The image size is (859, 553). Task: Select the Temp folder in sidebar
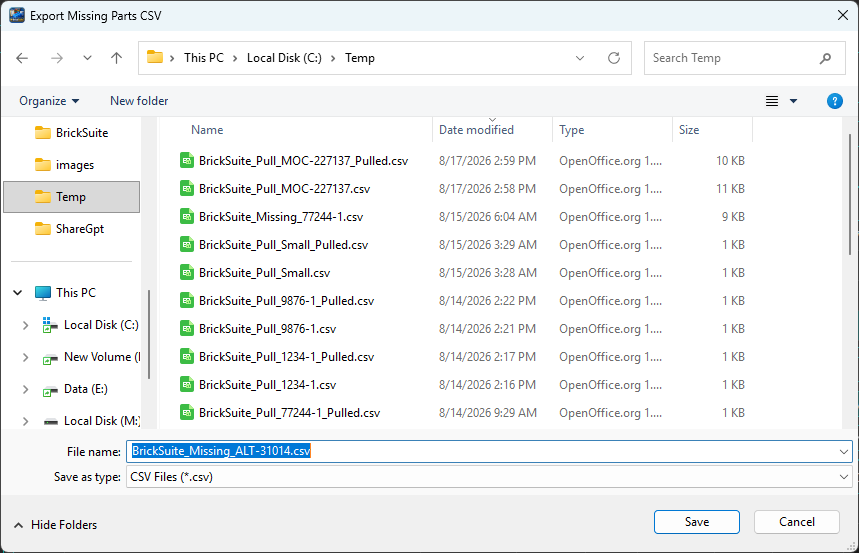(x=71, y=197)
